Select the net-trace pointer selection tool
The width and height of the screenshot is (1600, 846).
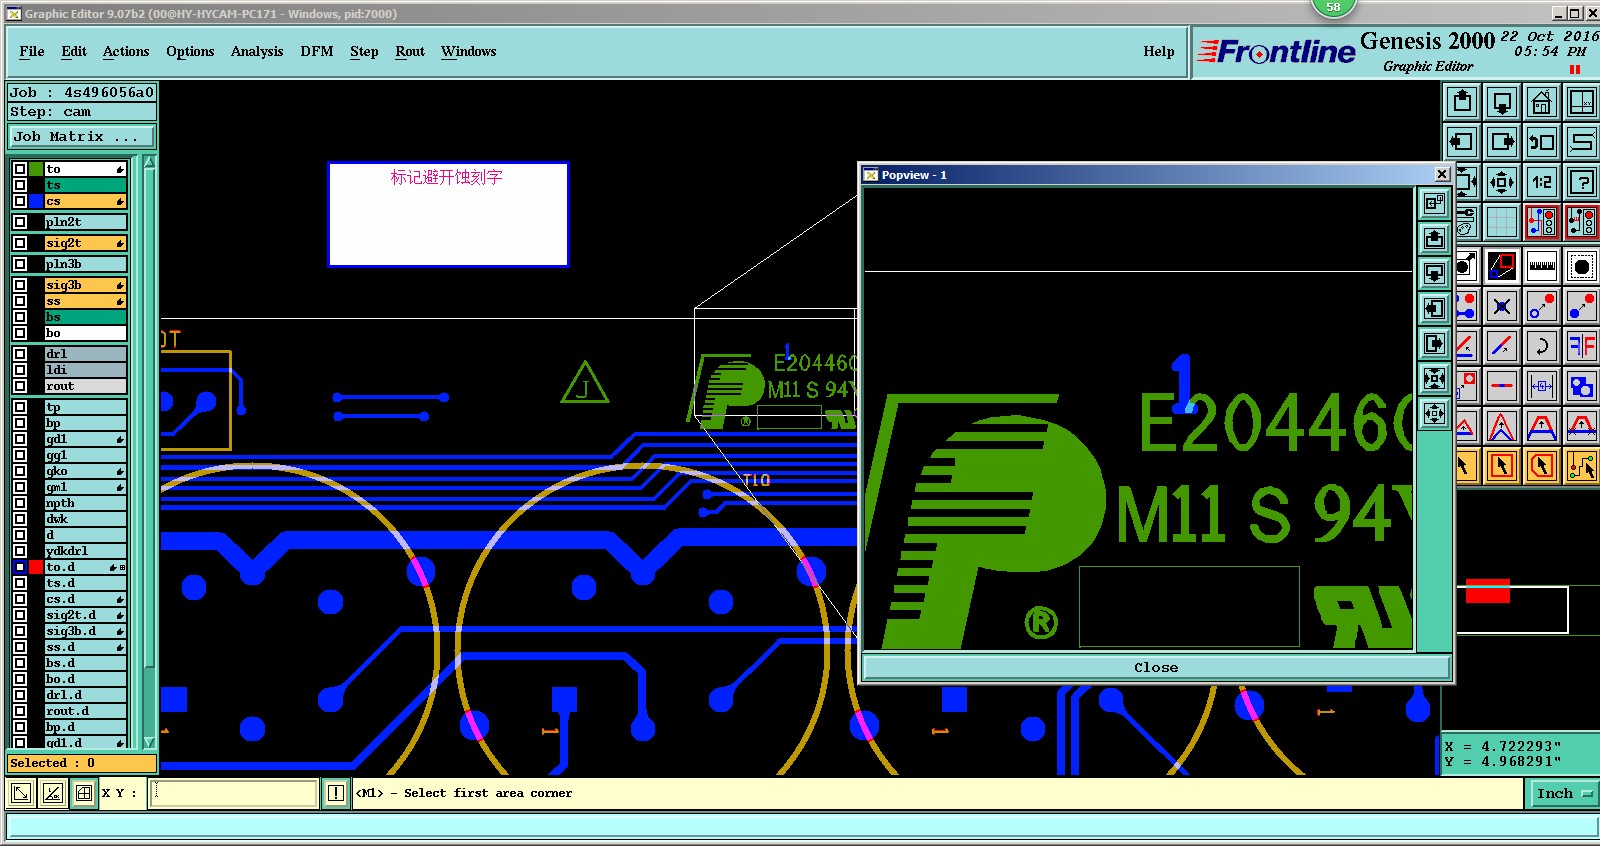pyautogui.click(x=1582, y=466)
